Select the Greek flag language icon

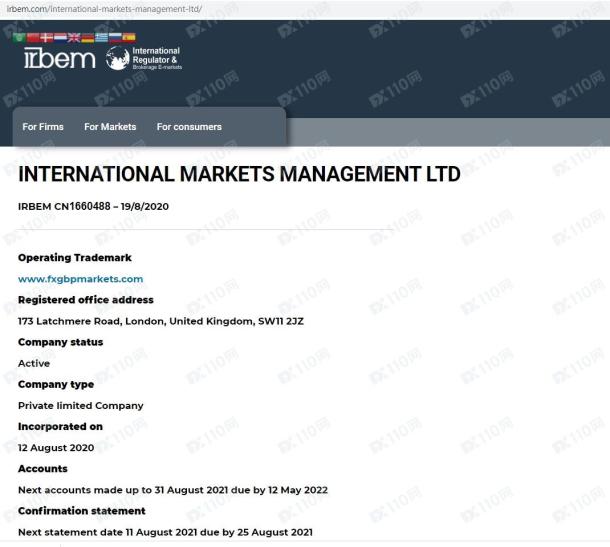[x=102, y=37]
